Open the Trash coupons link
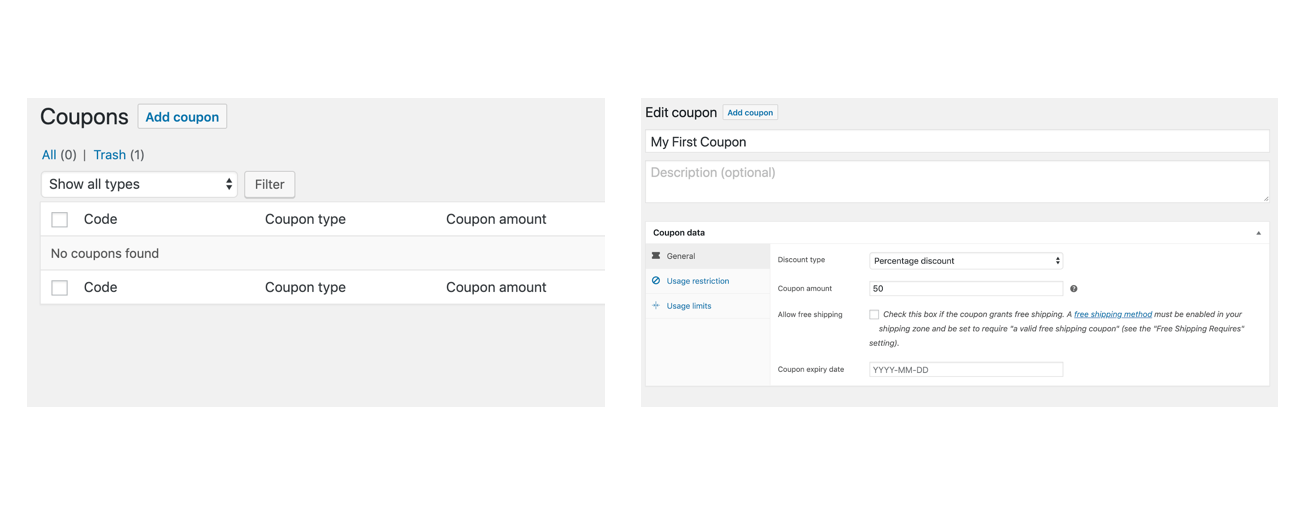 coord(110,155)
